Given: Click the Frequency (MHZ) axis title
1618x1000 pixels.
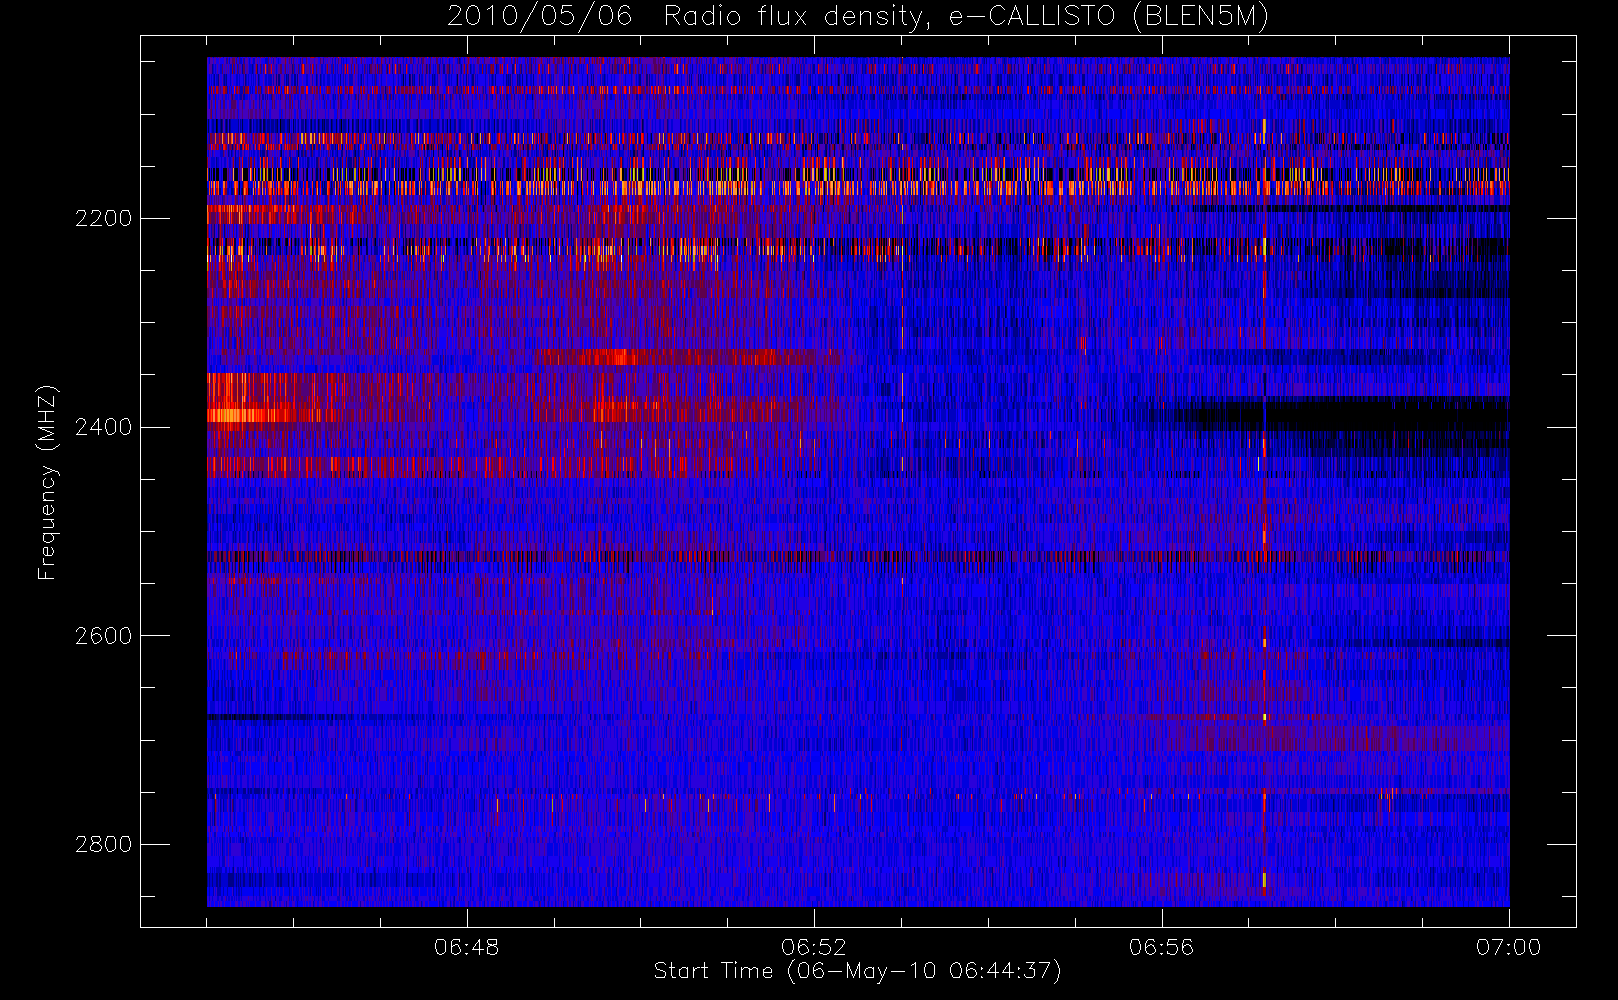Looking at the screenshot, I should tap(47, 482).
